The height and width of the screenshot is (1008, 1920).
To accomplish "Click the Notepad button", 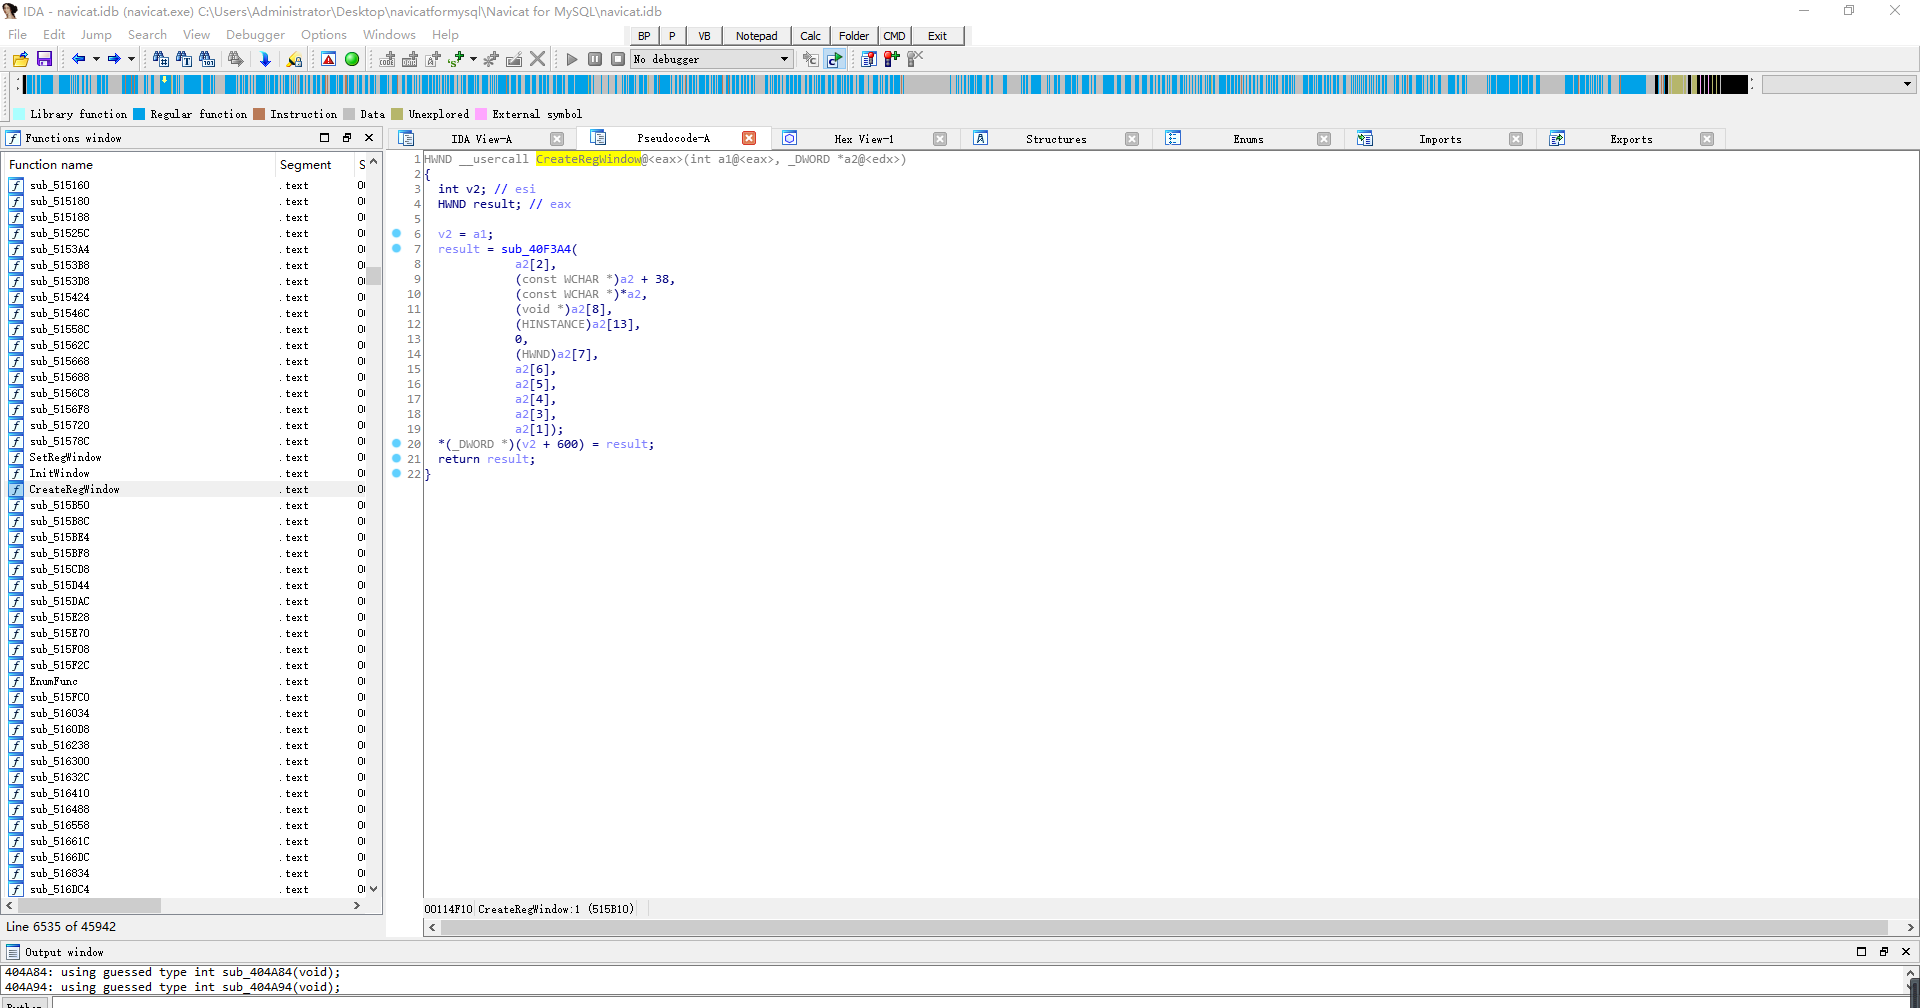I will [x=756, y=36].
